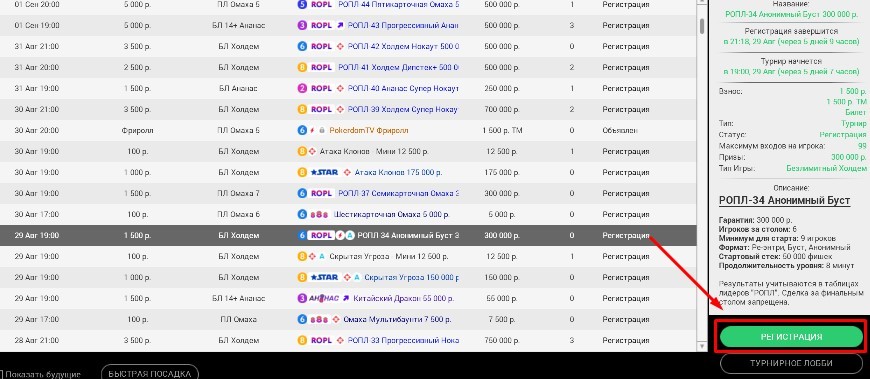
Task: Select the PokerdomTV Фриролл tournament
Action: pos(368,130)
